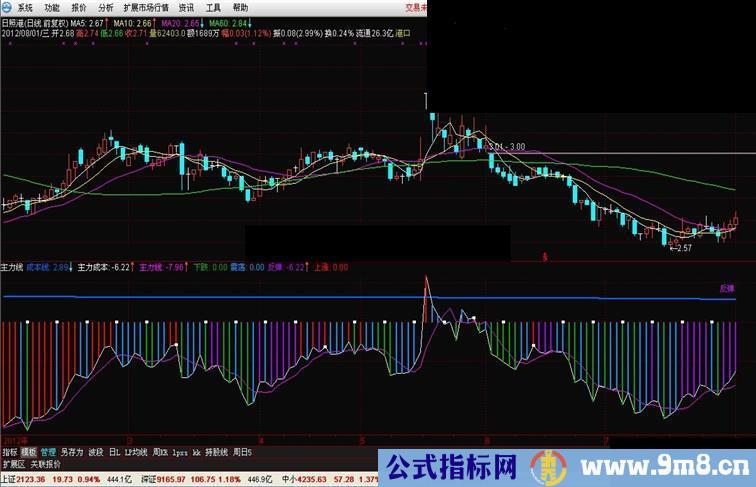
Task: Click the 管理 button in the bottom bar
Action: (x=48, y=452)
